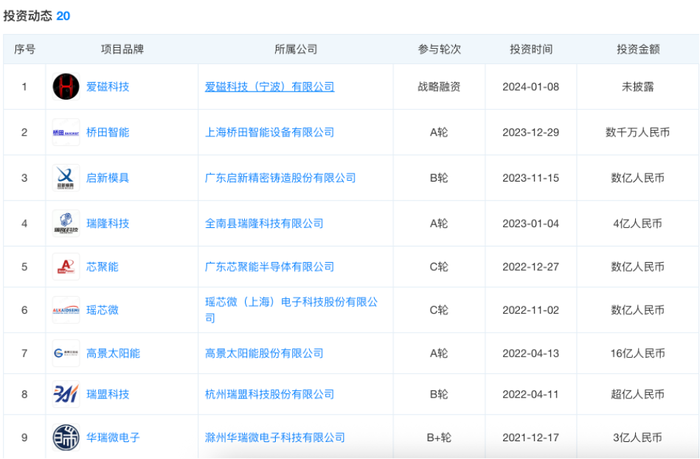The width and height of the screenshot is (700, 459).
Task: Click the date 2022-11-02
Action: coord(531,310)
